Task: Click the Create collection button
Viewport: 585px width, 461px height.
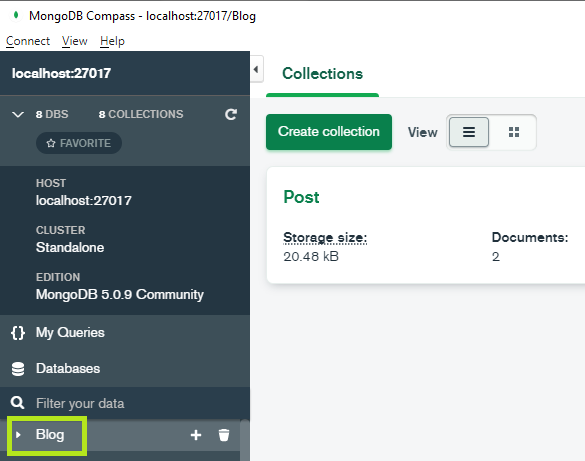Action: coord(329,132)
